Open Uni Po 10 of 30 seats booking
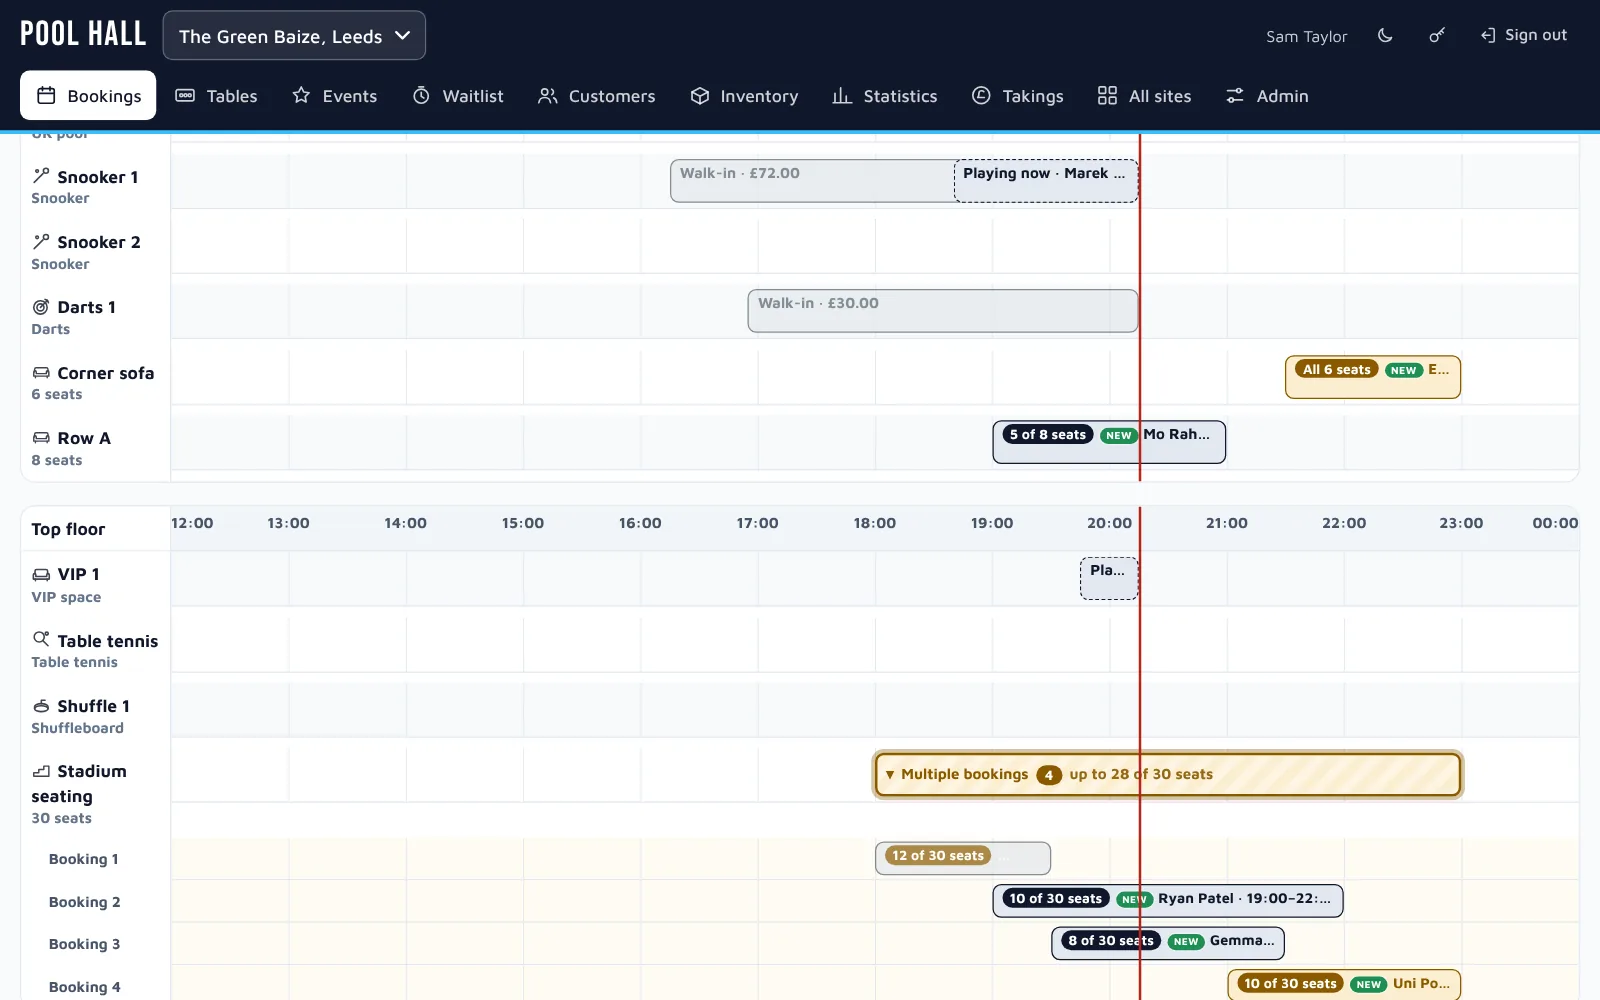This screenshot has width=1600, height=1000. click(x=1344, y=985)
